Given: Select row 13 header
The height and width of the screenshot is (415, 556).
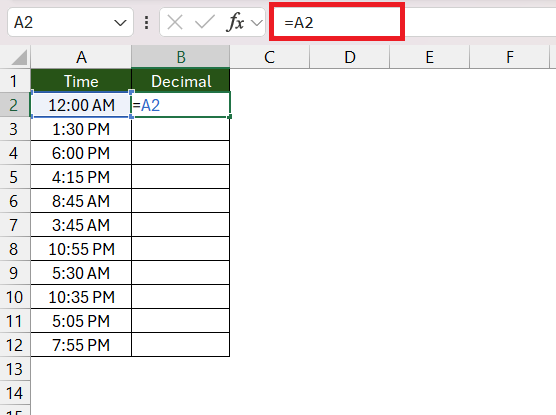Looking at the screenshot, I should [15, 369].
